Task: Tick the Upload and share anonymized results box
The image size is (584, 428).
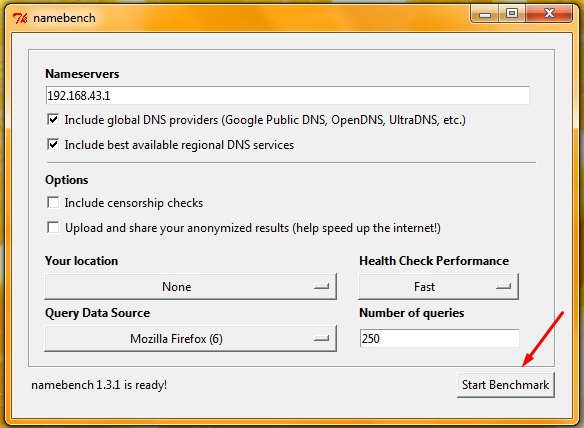Action: [53, 228]
